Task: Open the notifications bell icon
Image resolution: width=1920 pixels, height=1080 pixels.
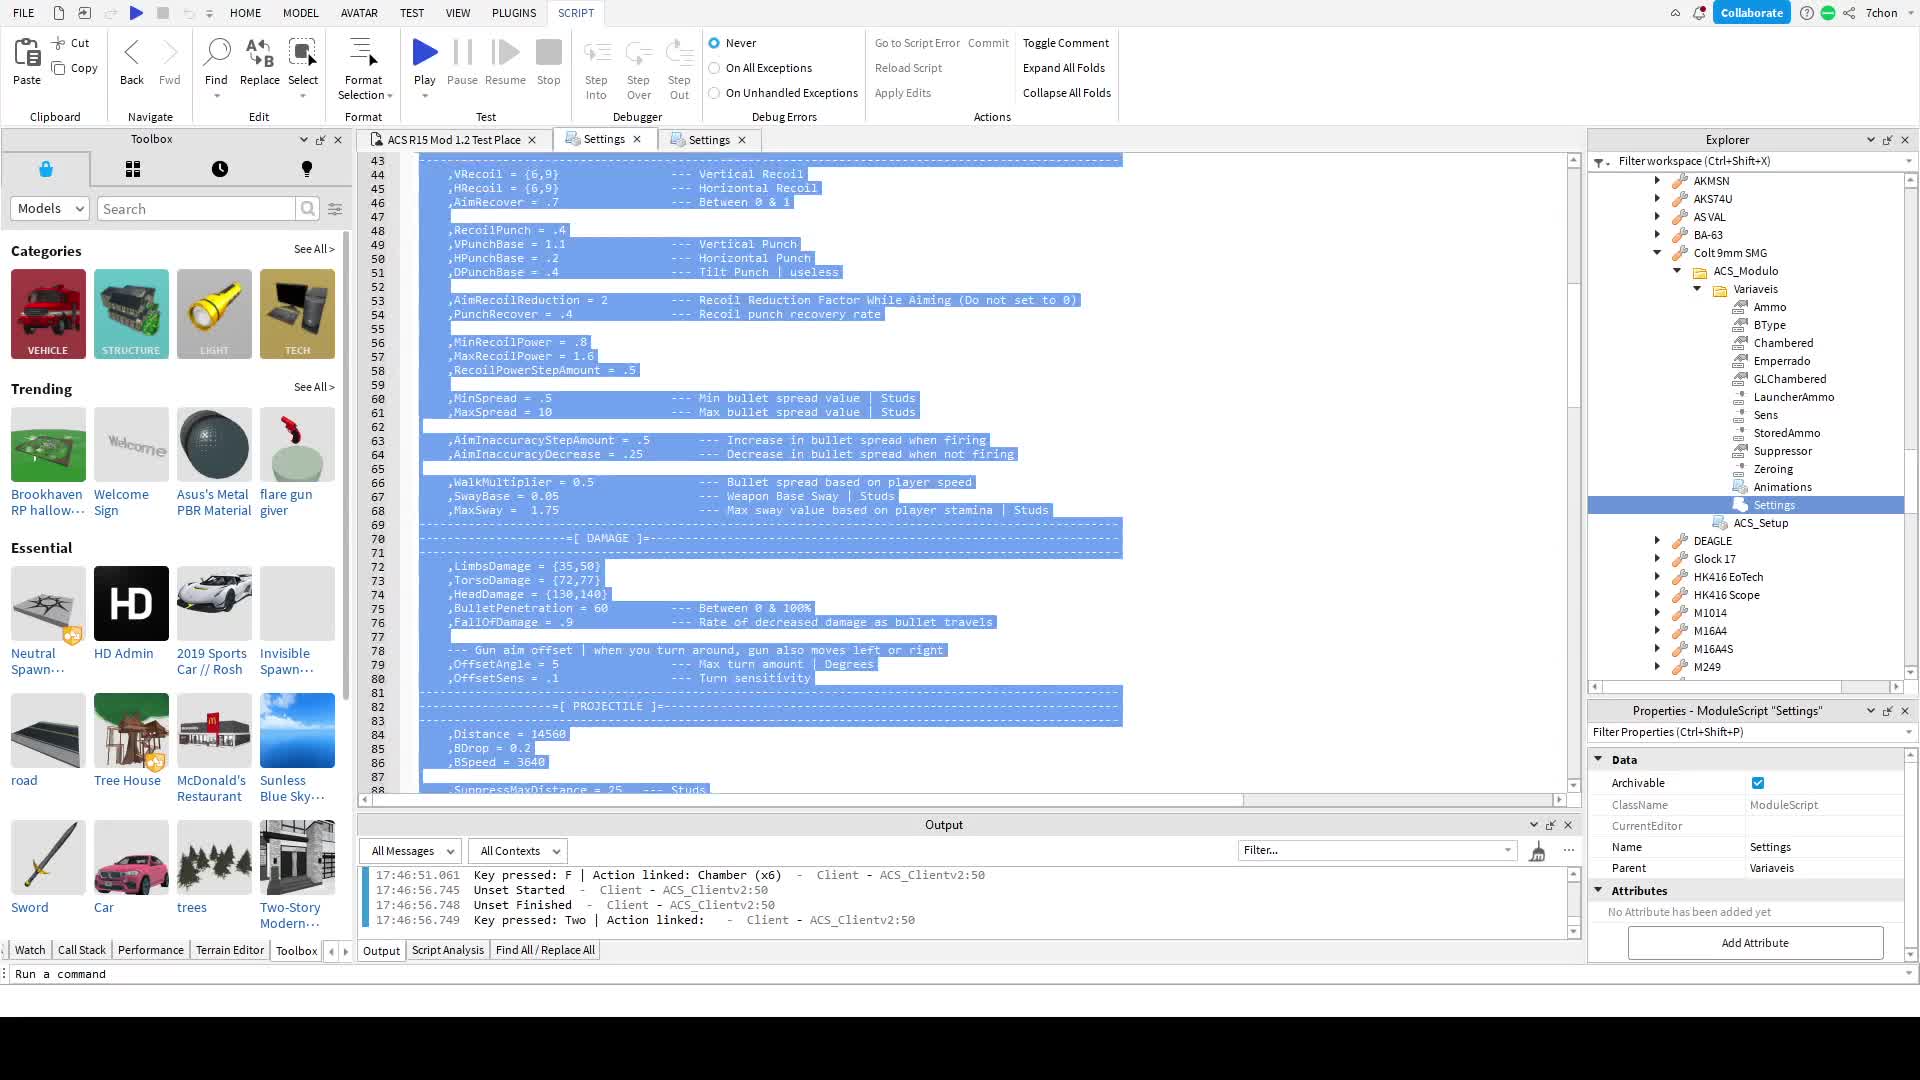Action: click(x=1699, y=13)
